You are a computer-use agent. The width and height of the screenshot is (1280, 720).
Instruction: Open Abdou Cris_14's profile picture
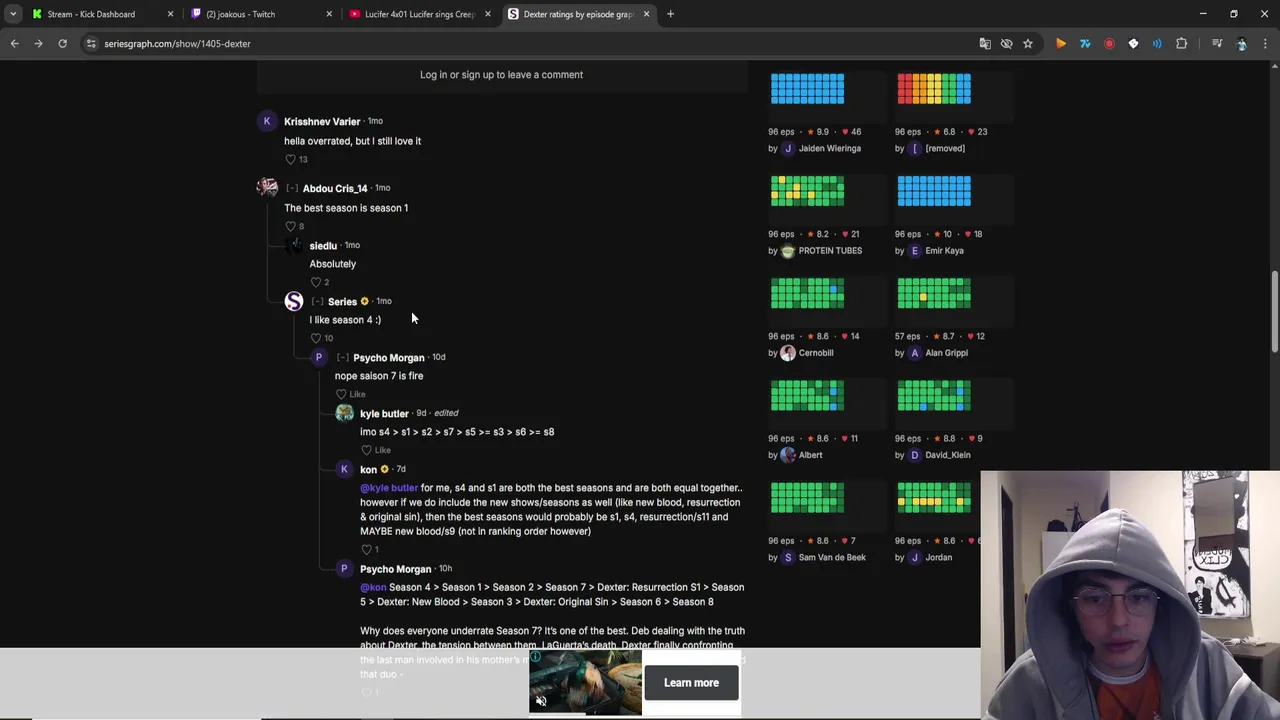pyautogui.click(x=266, y=188)
